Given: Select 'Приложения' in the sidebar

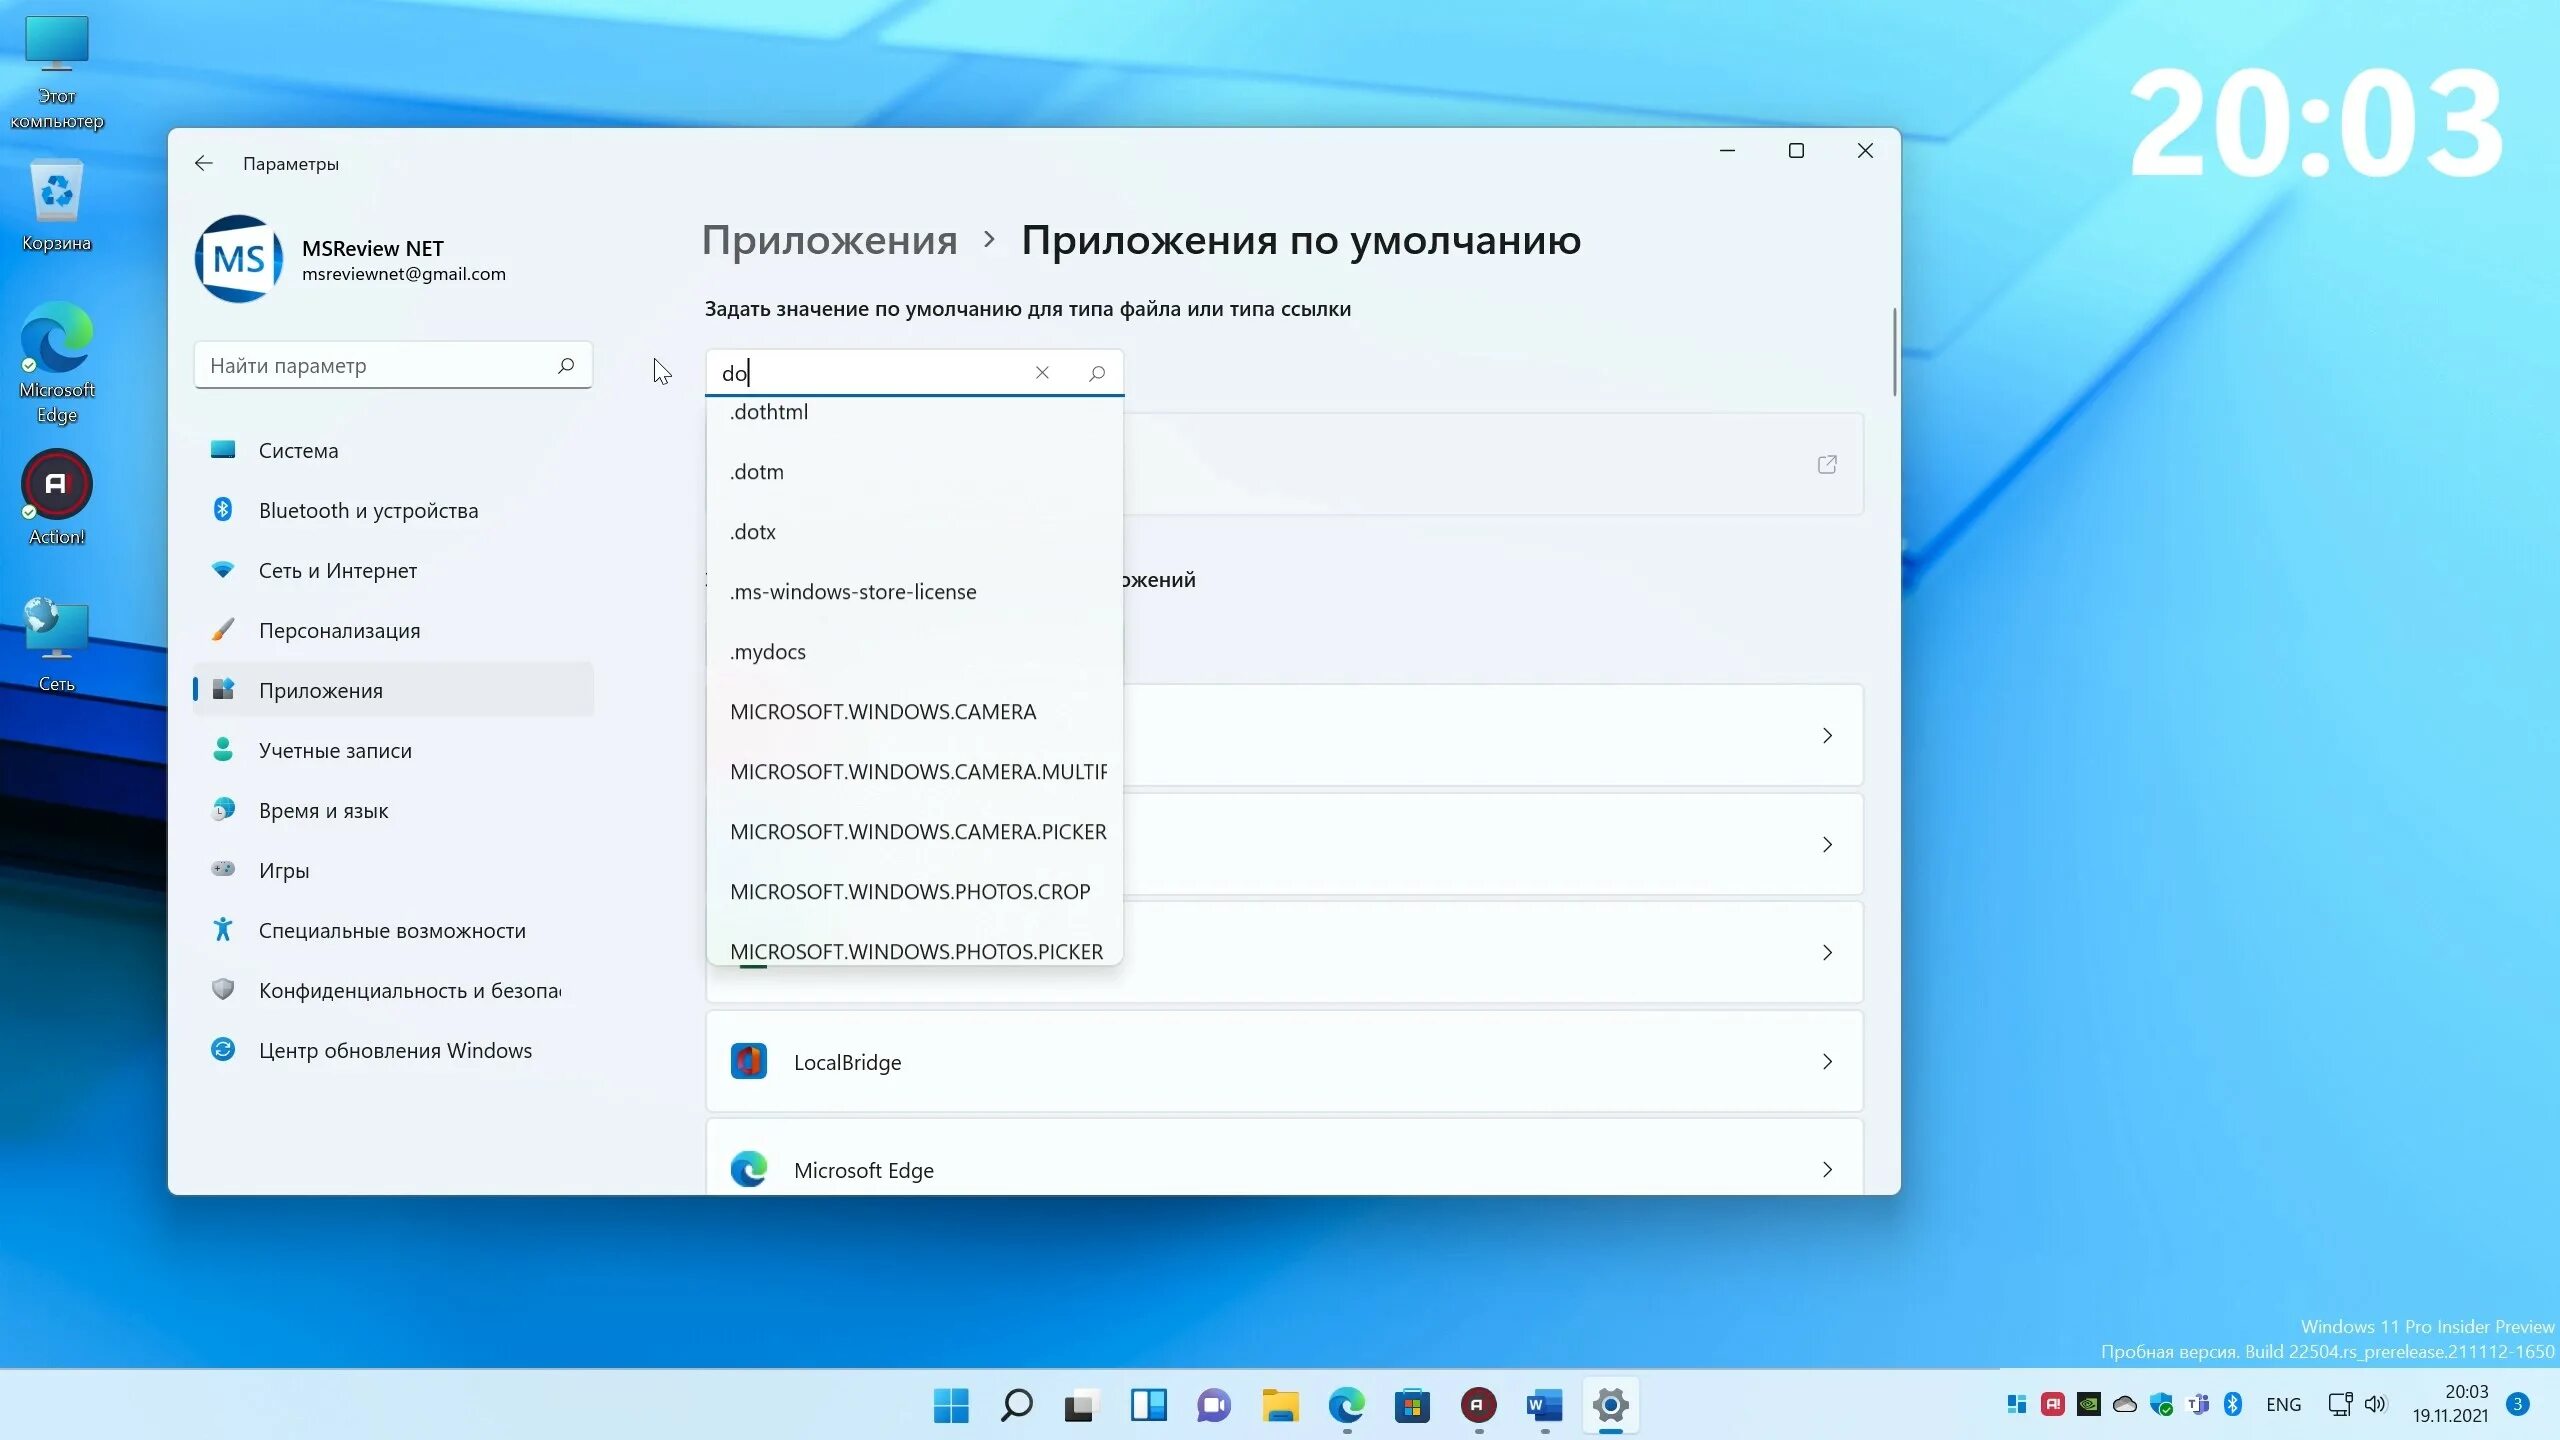Looking at the screenshot, I should click(x=393, y=690).
